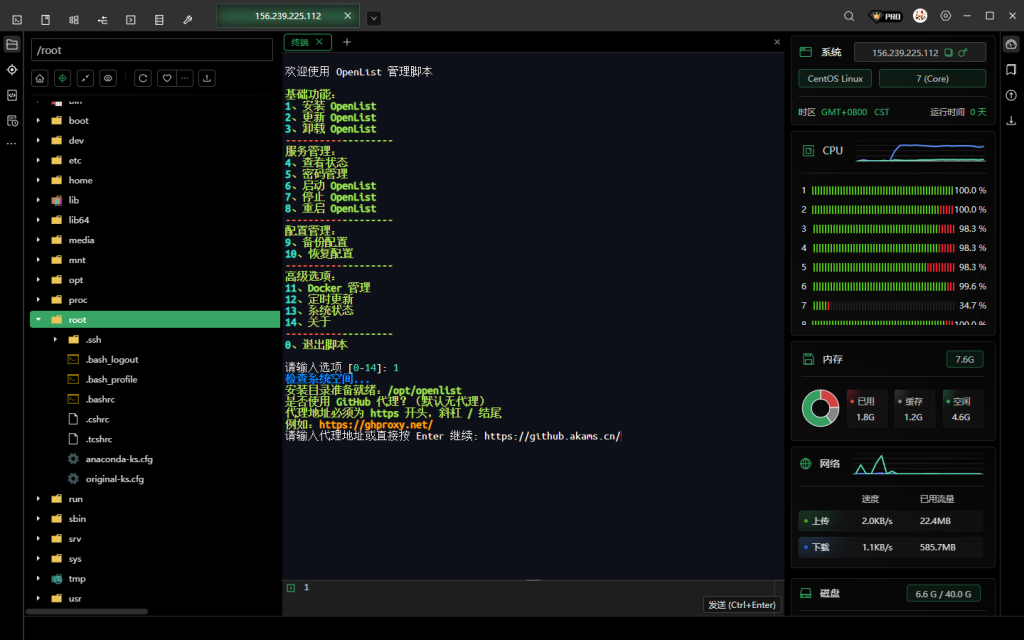Add a new terminal tab with plus
1024x640 pixels.
[x=347, y=42]
